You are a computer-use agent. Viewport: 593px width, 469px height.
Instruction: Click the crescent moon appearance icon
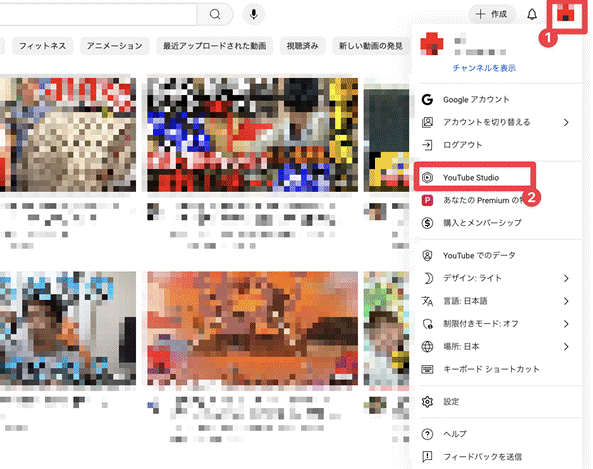coord(427,278)
